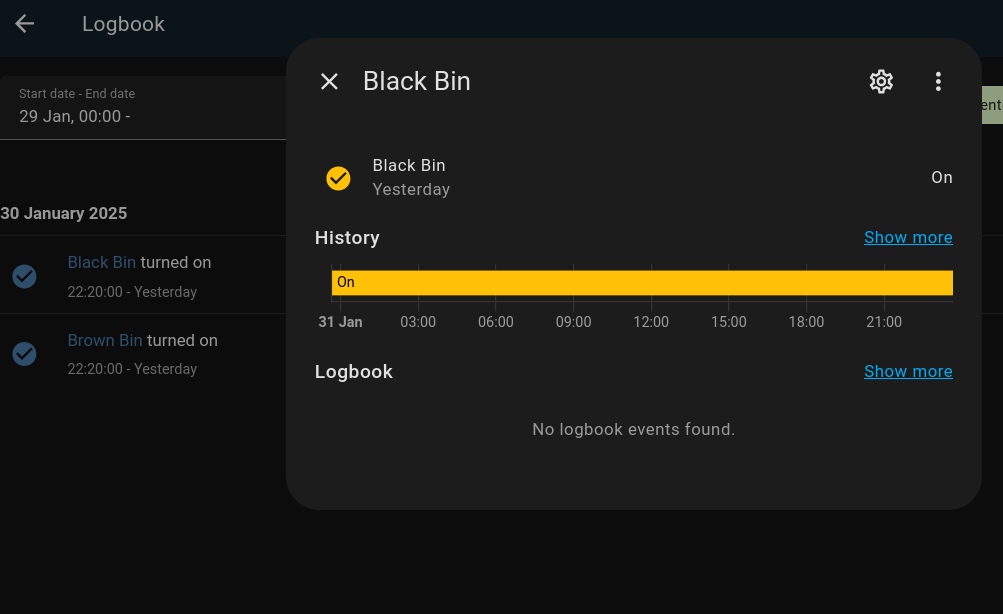Screen dimensions: 1003x614
Task: Click the Black Bin turned on entry icon
Action: tap(25, 276)
